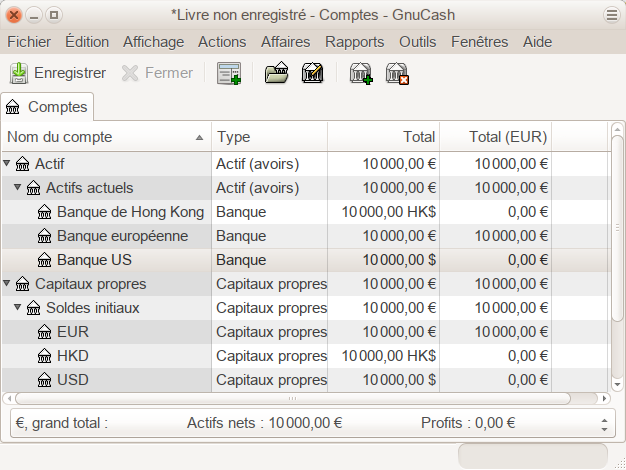Click Profits : 0,00 € summary text

tap(468, 423)
